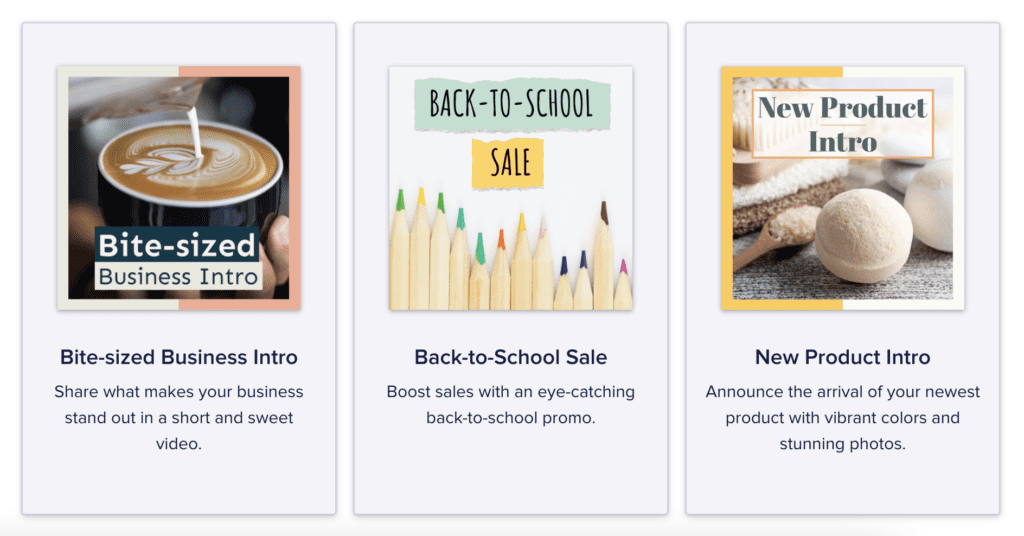The width and height of the screenshot is (1024, 536).
Task: Click the dark 'Bite-sized' overlay text on coffee image
Action: (177, 244)
